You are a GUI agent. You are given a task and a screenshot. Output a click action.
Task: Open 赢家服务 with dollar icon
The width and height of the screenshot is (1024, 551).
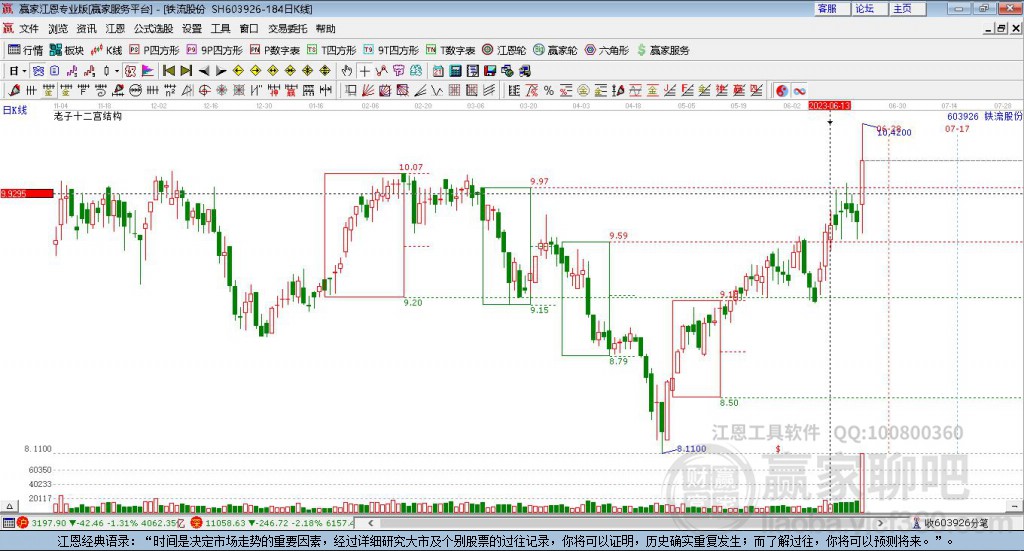point(663,50)
